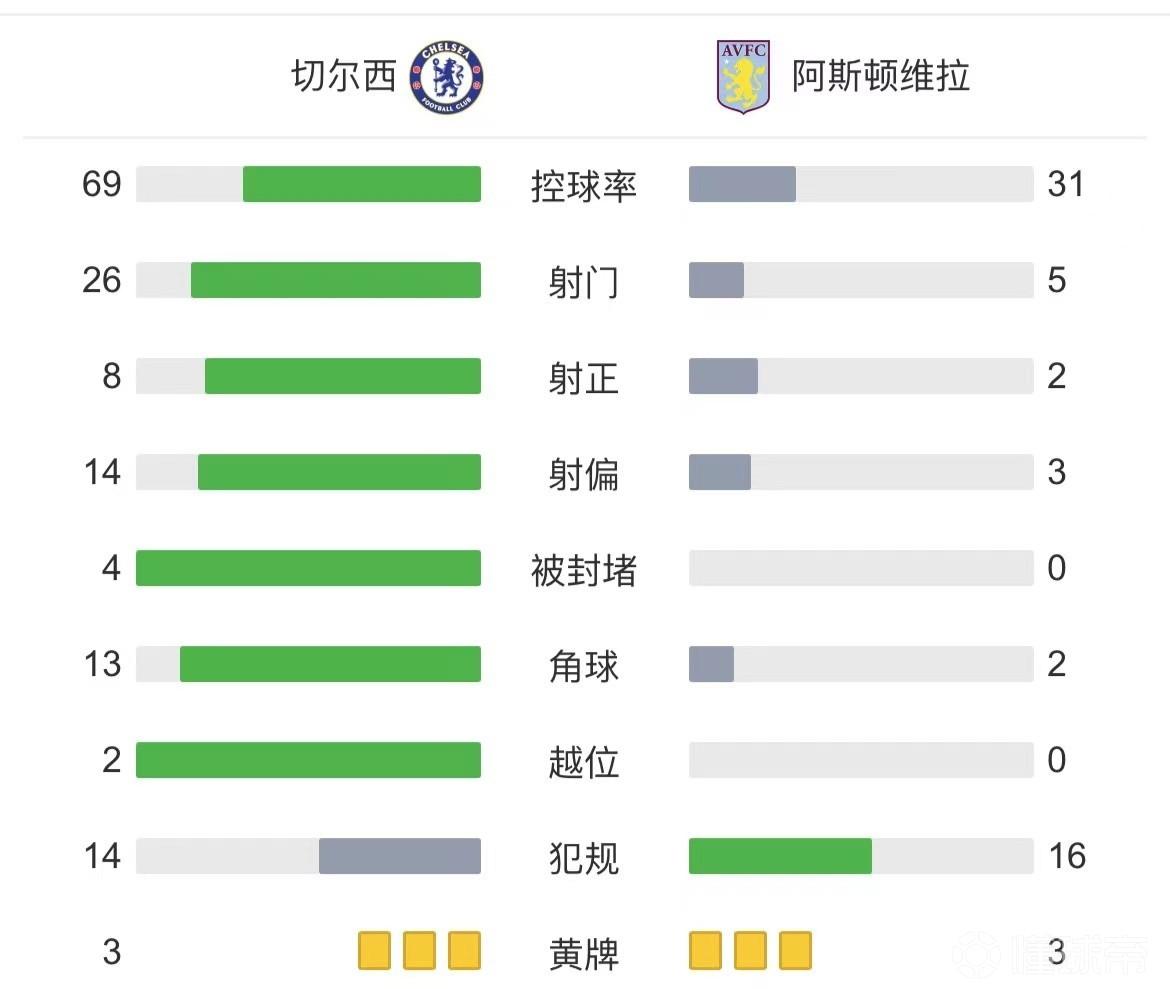Click Chelsea's green corner kicks bar
The image size is (1170, 989).
[330, 664]
